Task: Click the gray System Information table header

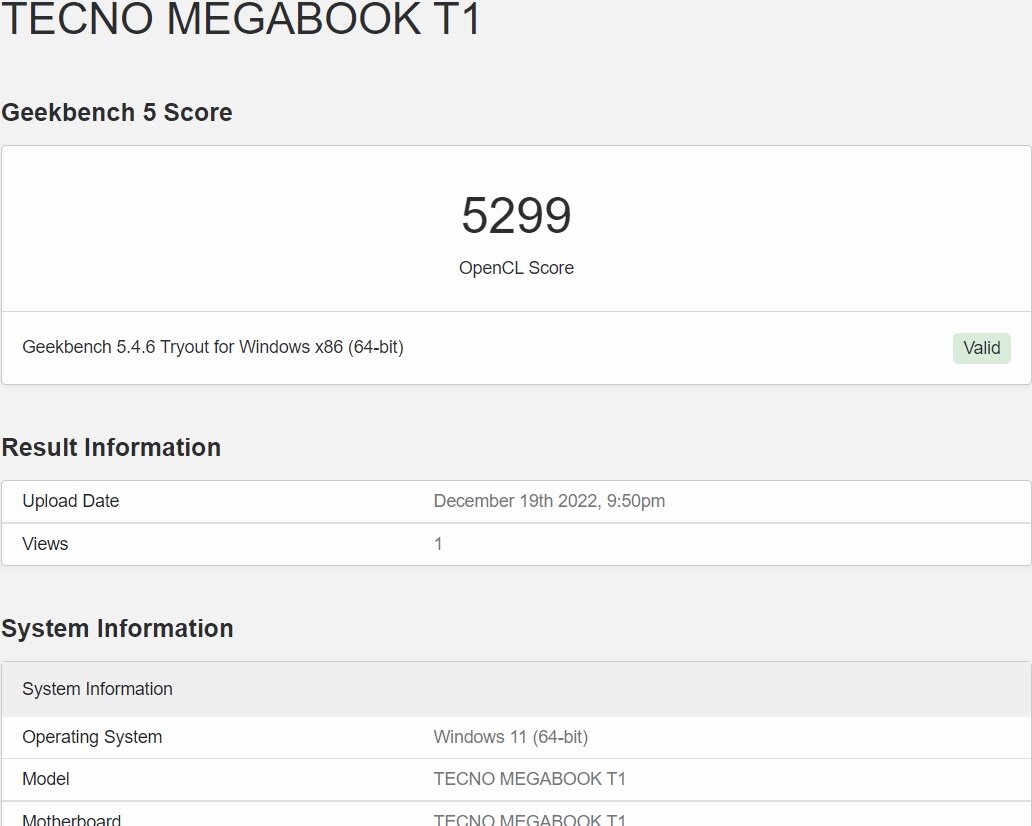Action: coord(516,689)
